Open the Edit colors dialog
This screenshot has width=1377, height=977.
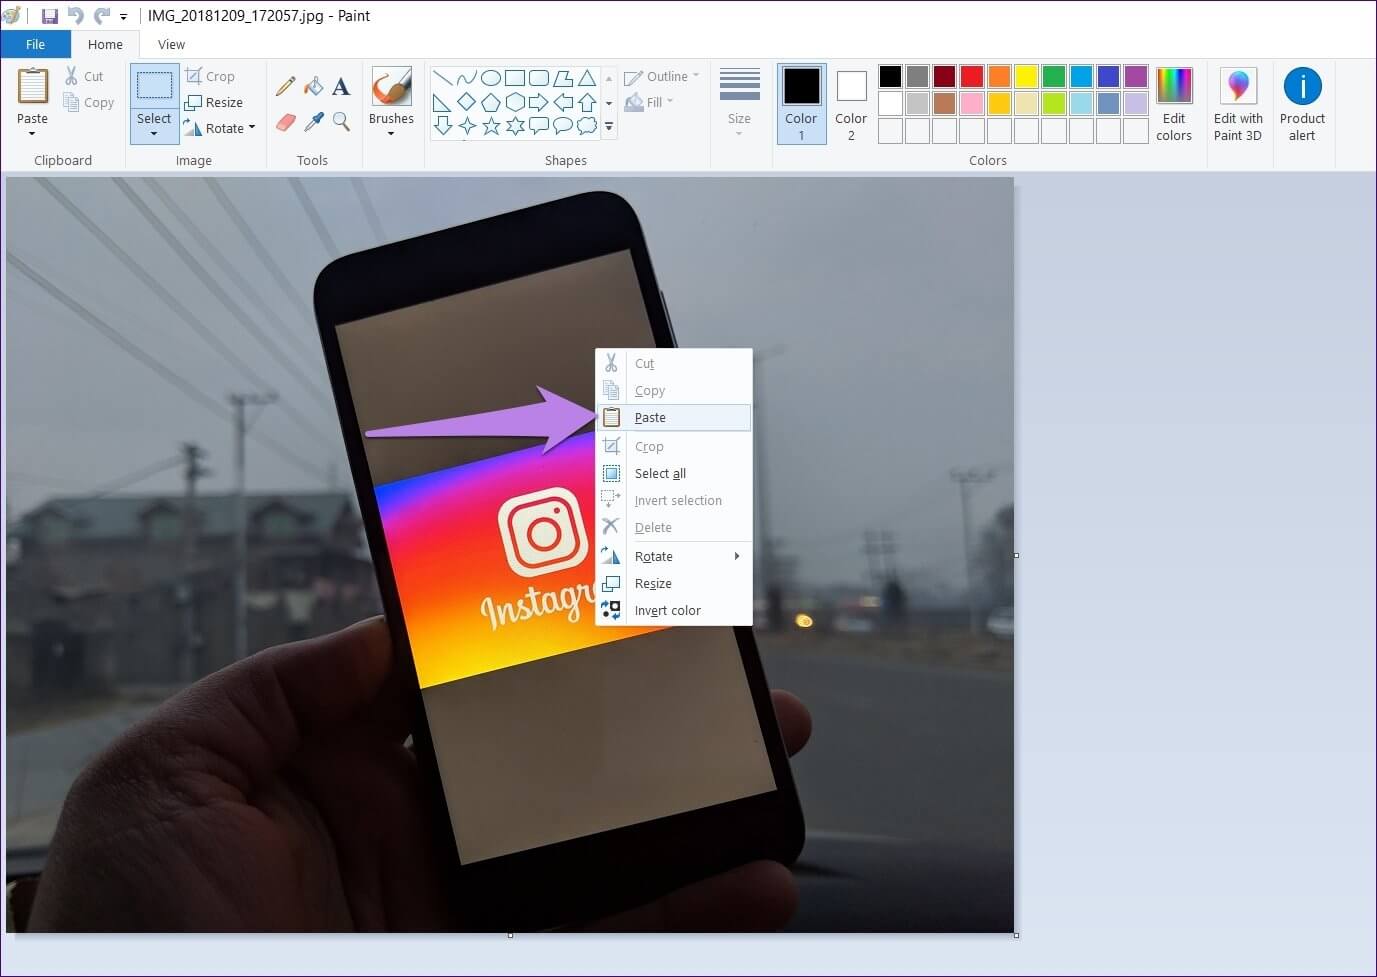pos(1174,105)
